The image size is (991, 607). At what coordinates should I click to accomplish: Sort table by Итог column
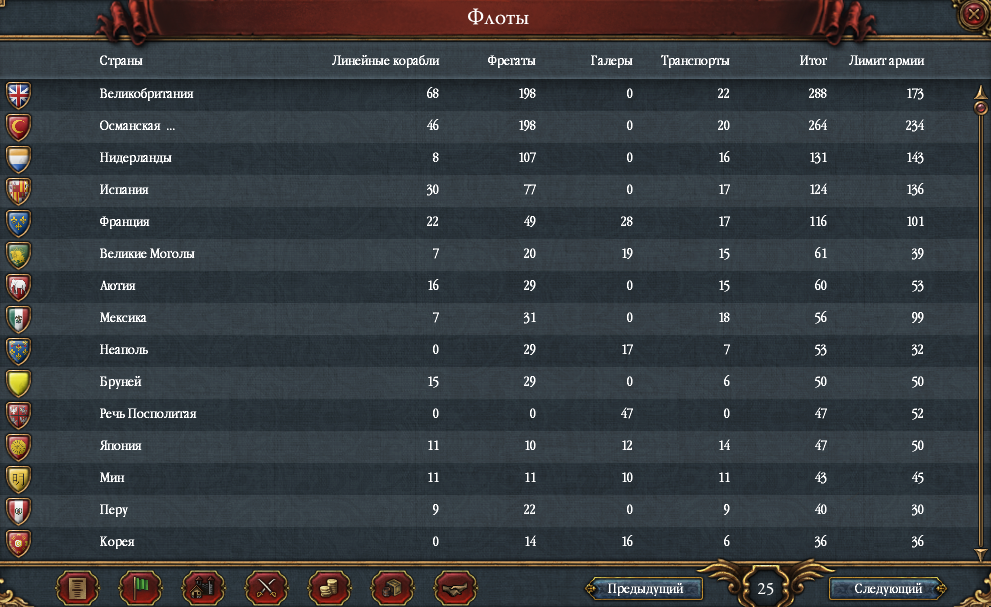click(813, 61)
